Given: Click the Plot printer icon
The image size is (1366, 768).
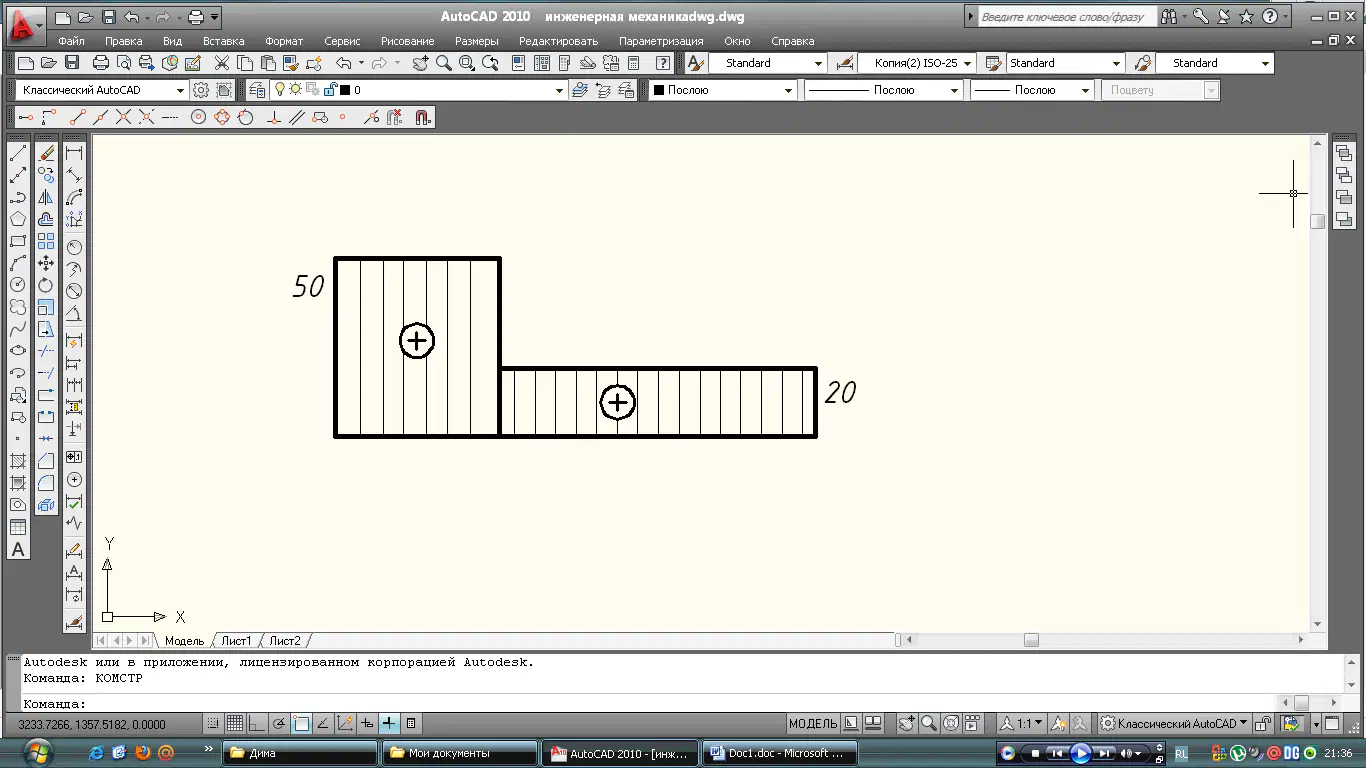Looking at the screenshot, I should pyautogui.click(x=101, y=63).
